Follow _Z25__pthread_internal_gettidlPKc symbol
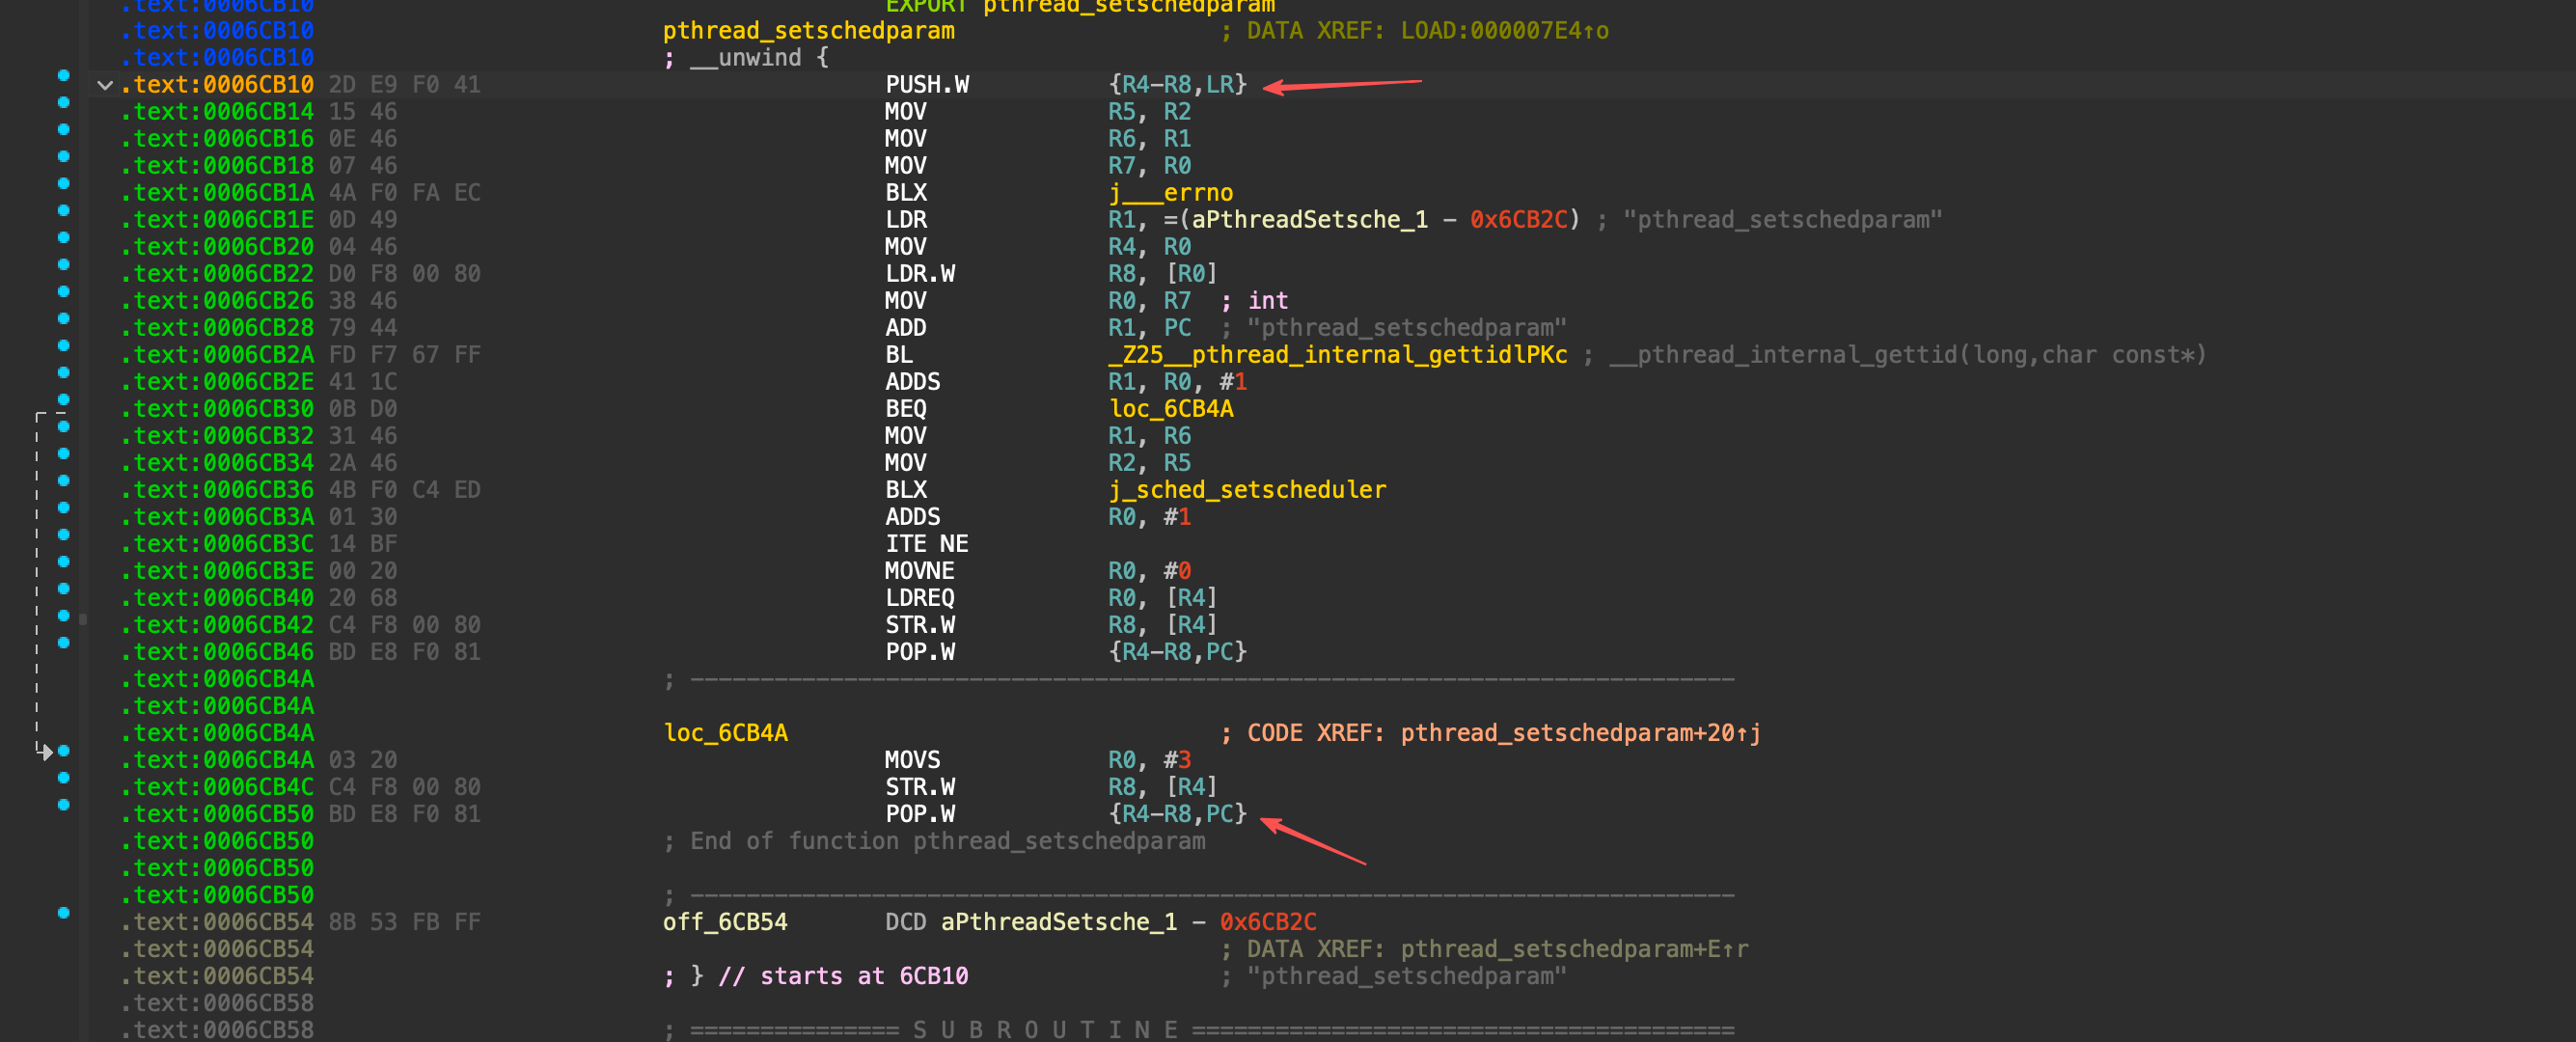The image size is (2576, 1042). click(x=1337, y=355)
